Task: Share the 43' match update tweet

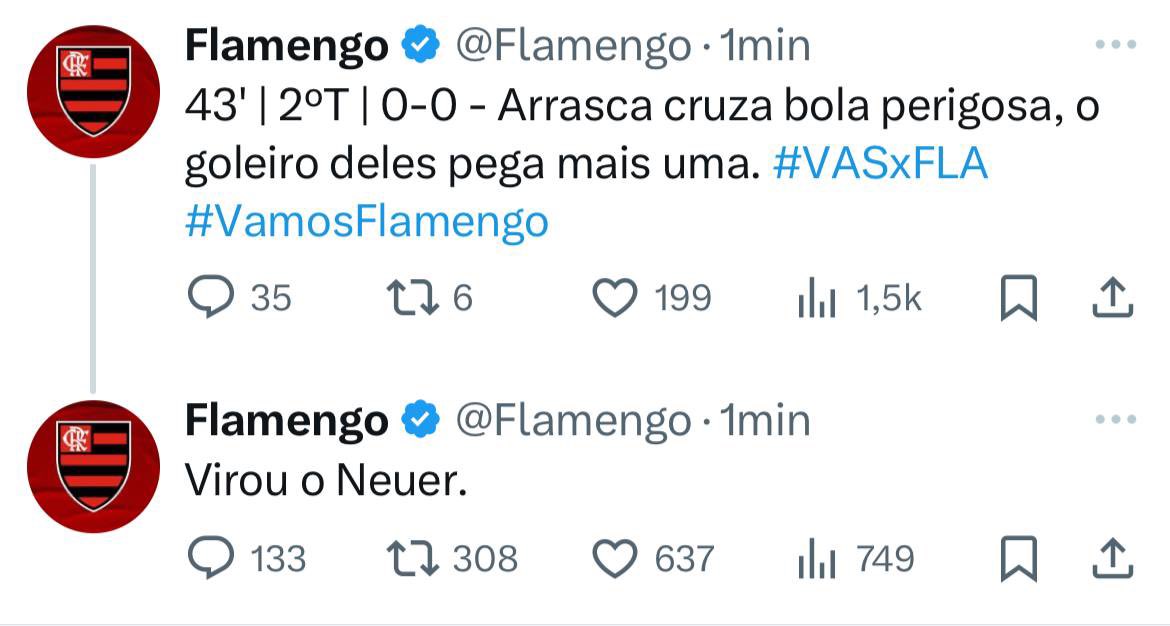Action: coord(1110,298)
